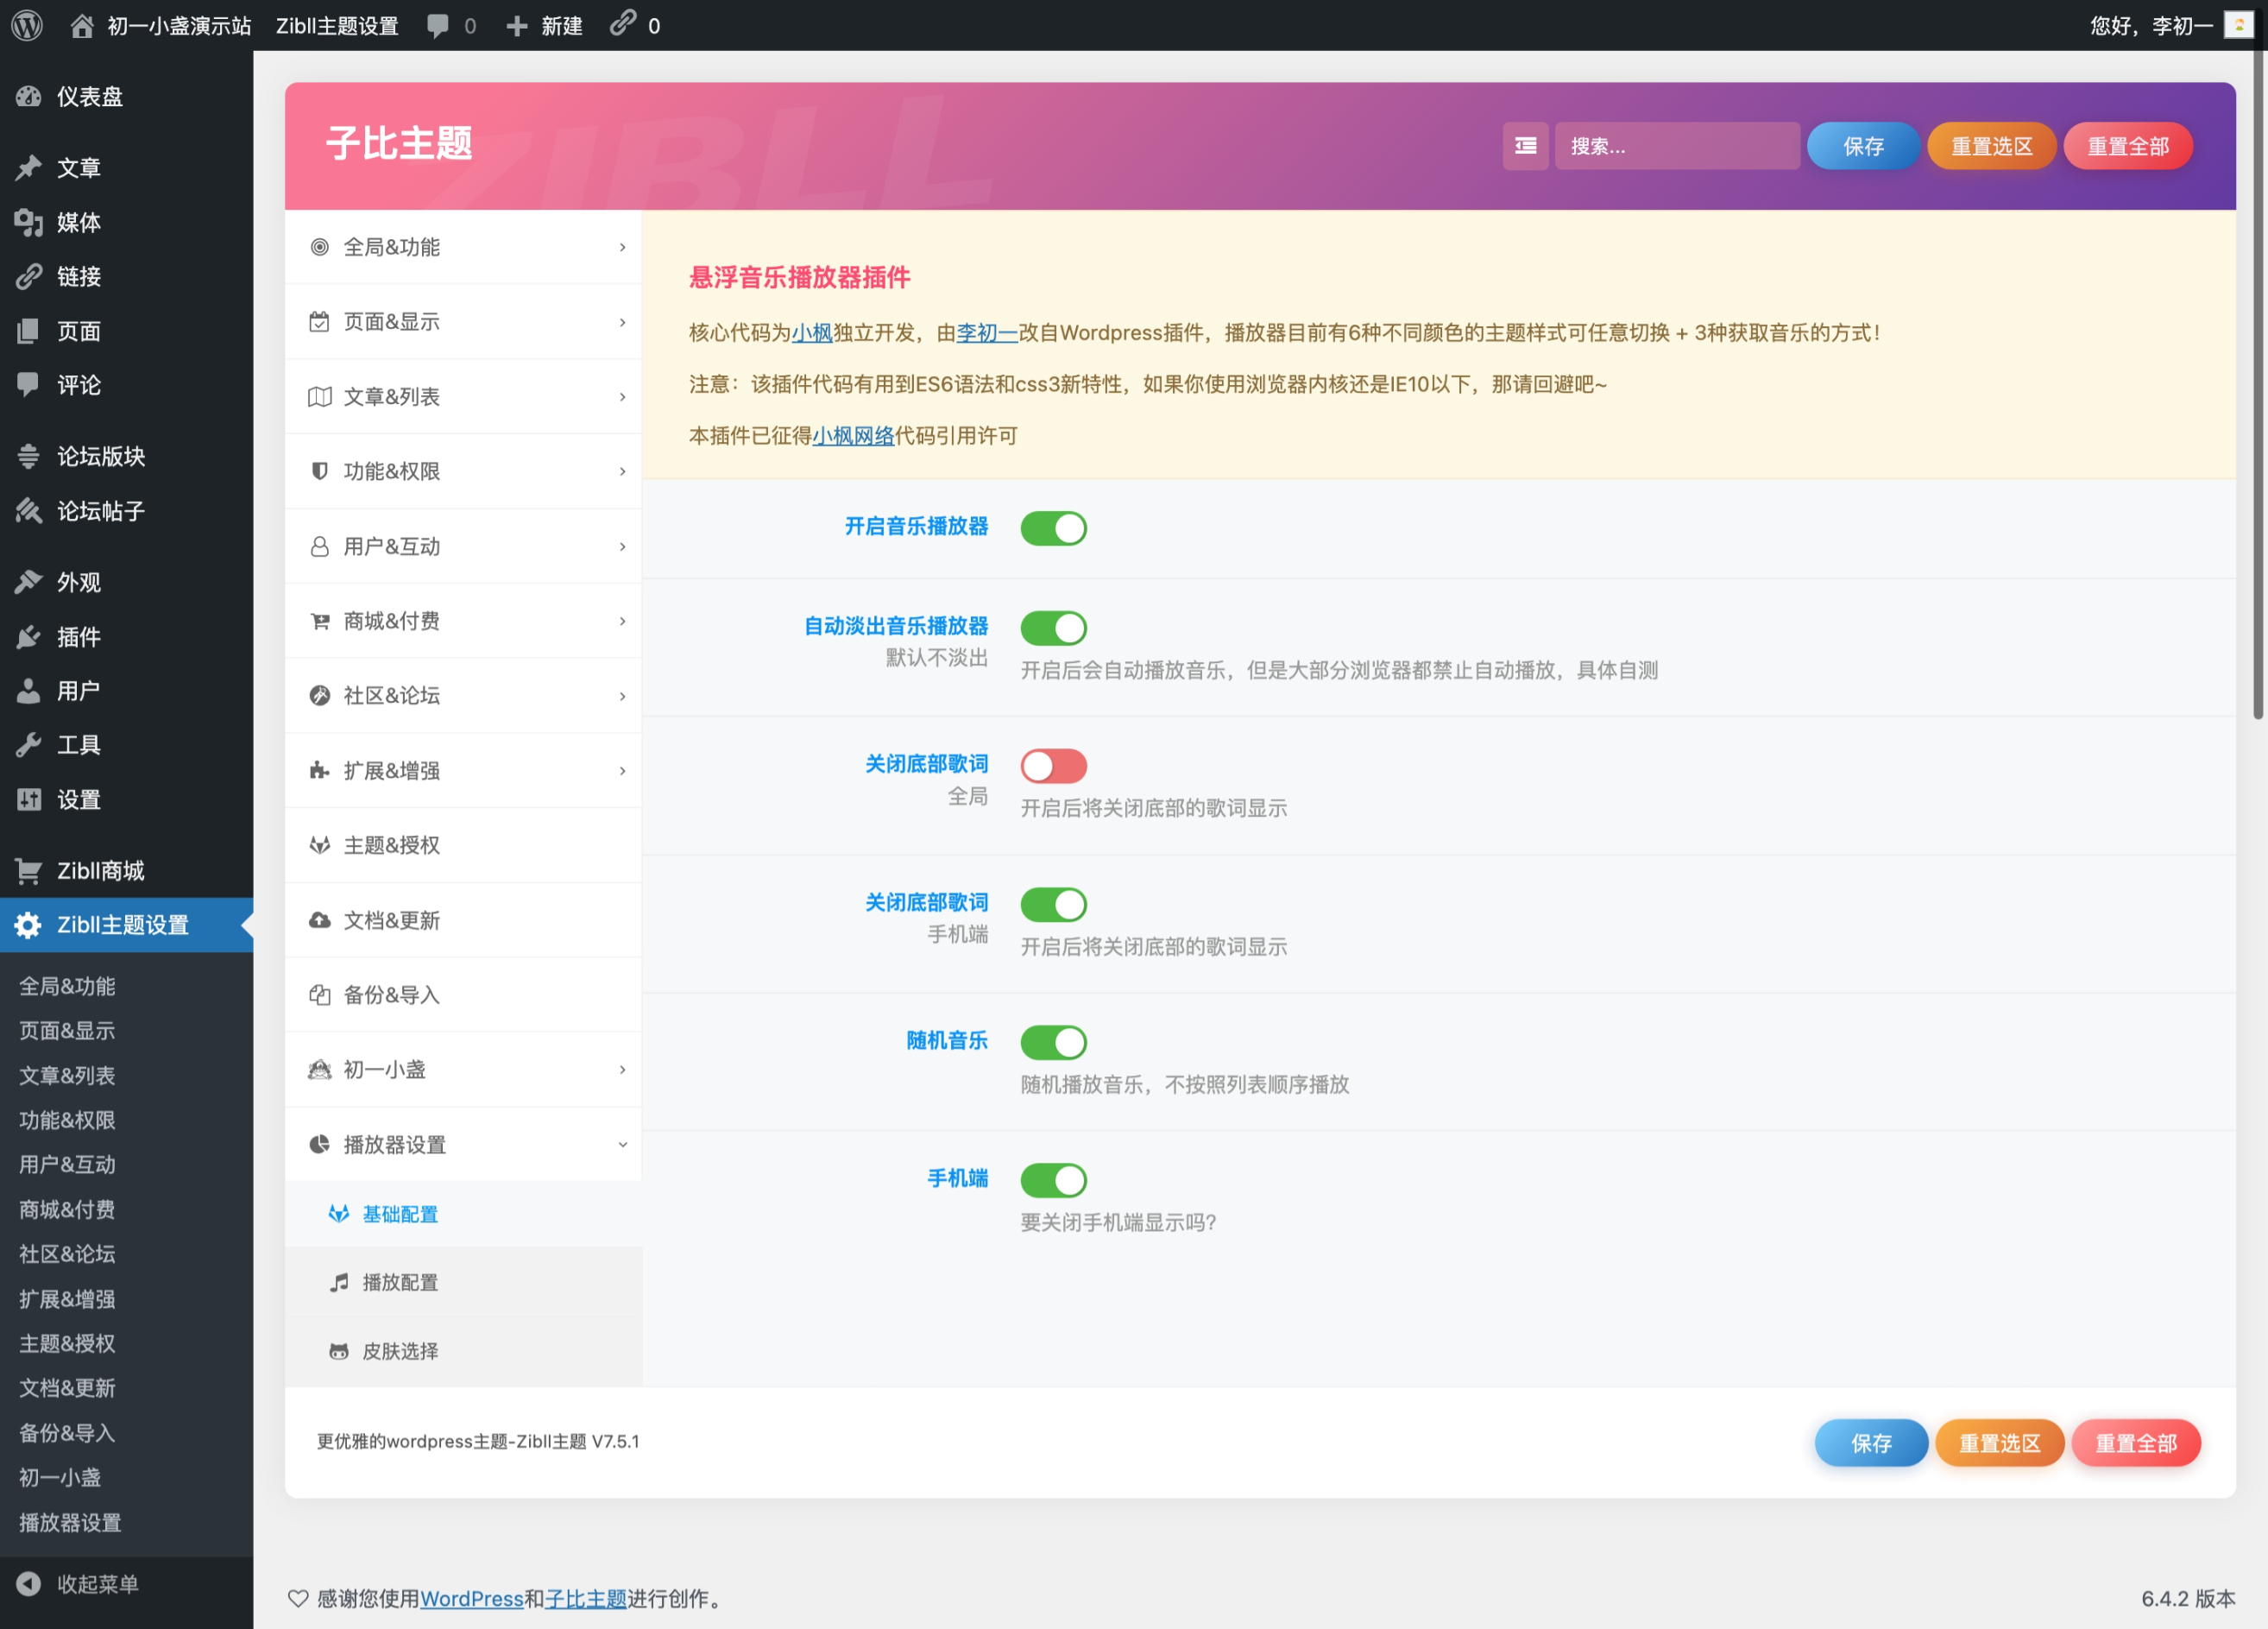This screenshot has width=2268, height=1629.
Task: Click the expand-all menu icon beside search
Action: 1525,146
